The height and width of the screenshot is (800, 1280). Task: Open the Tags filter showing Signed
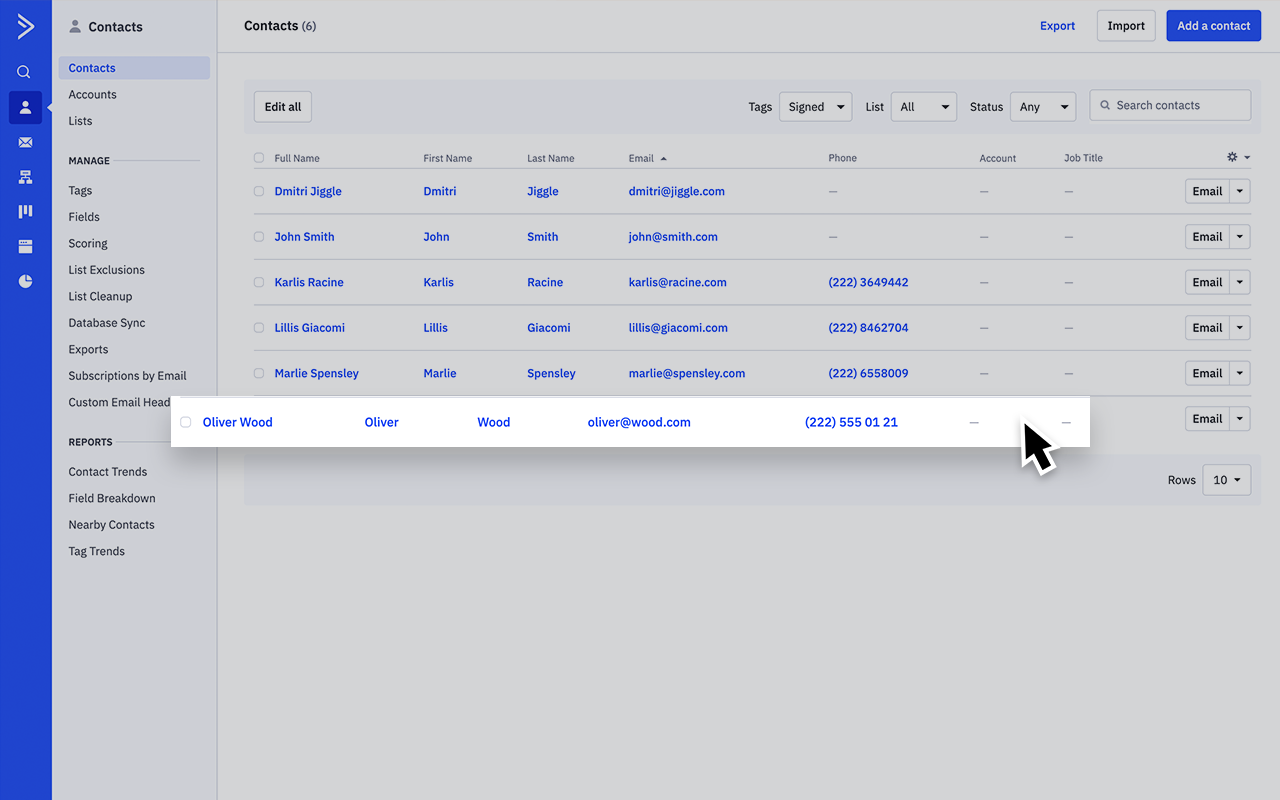coord(815,105)
